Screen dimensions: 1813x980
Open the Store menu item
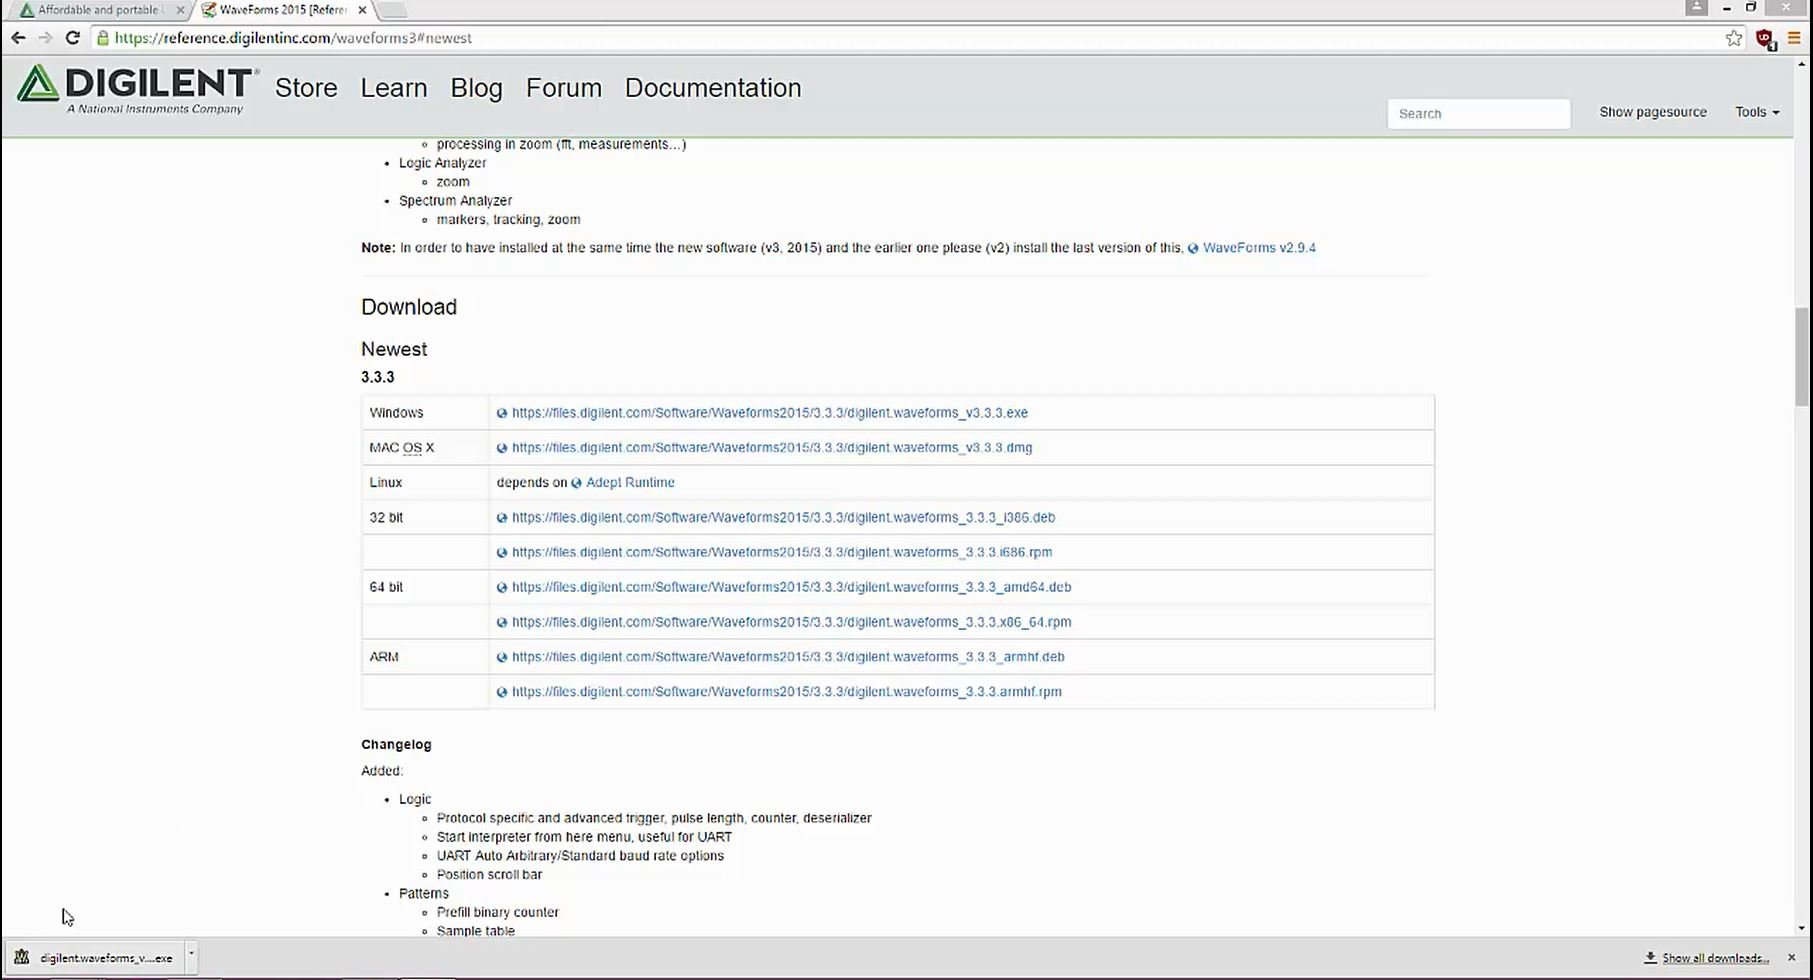tap(306, 88)
